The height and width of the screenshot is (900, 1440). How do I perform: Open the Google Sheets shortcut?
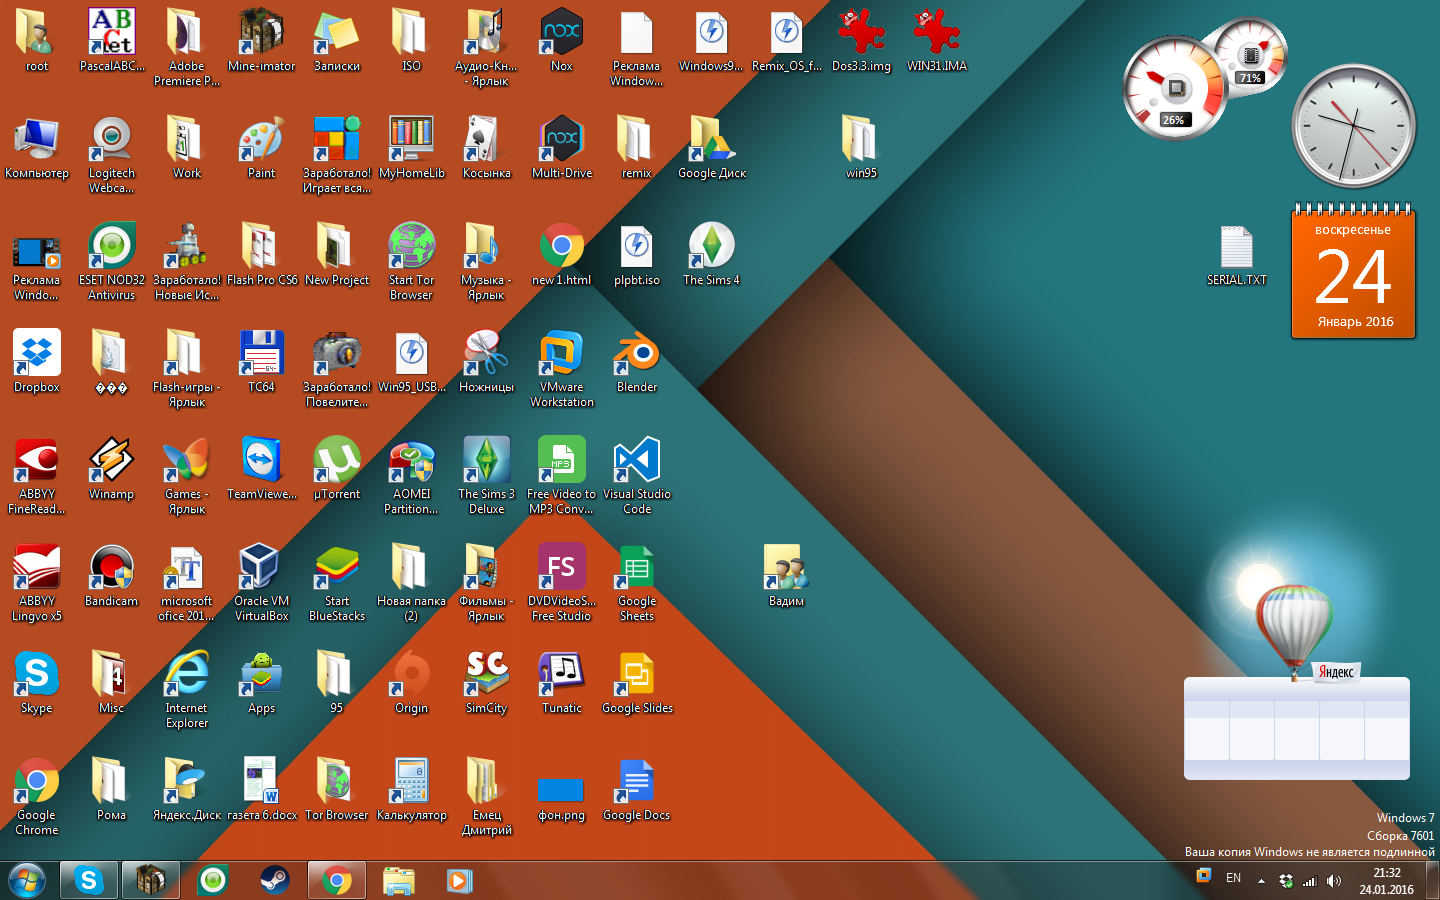[637, 582]
